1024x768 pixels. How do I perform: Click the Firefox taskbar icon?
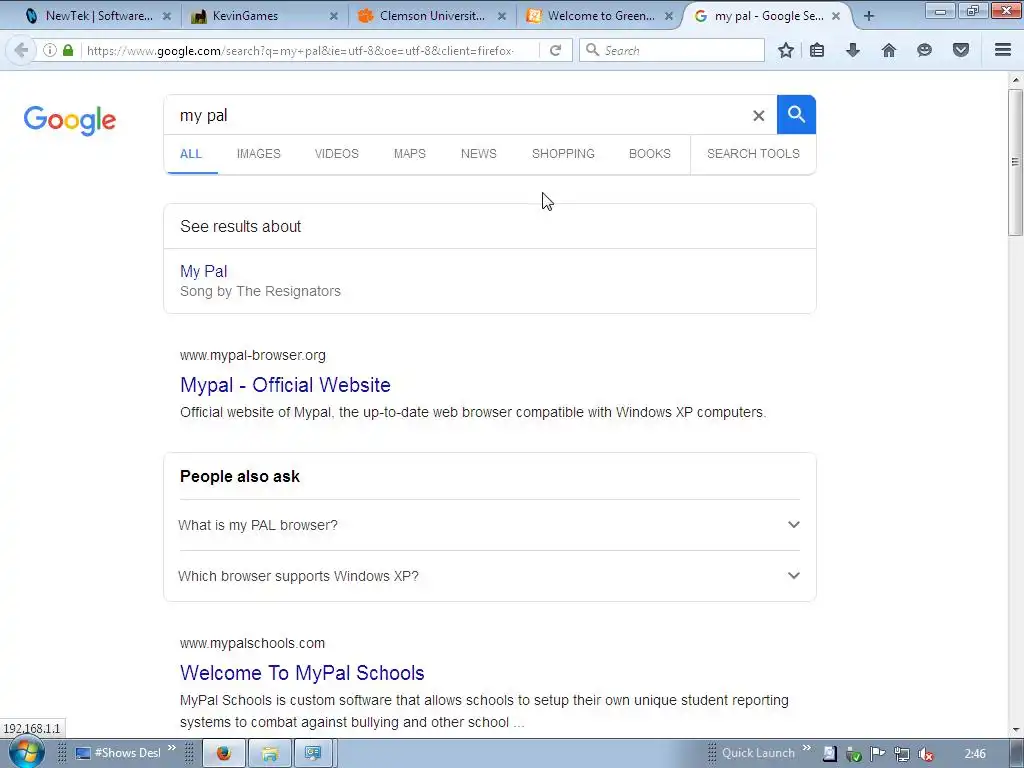coord(223,754)
